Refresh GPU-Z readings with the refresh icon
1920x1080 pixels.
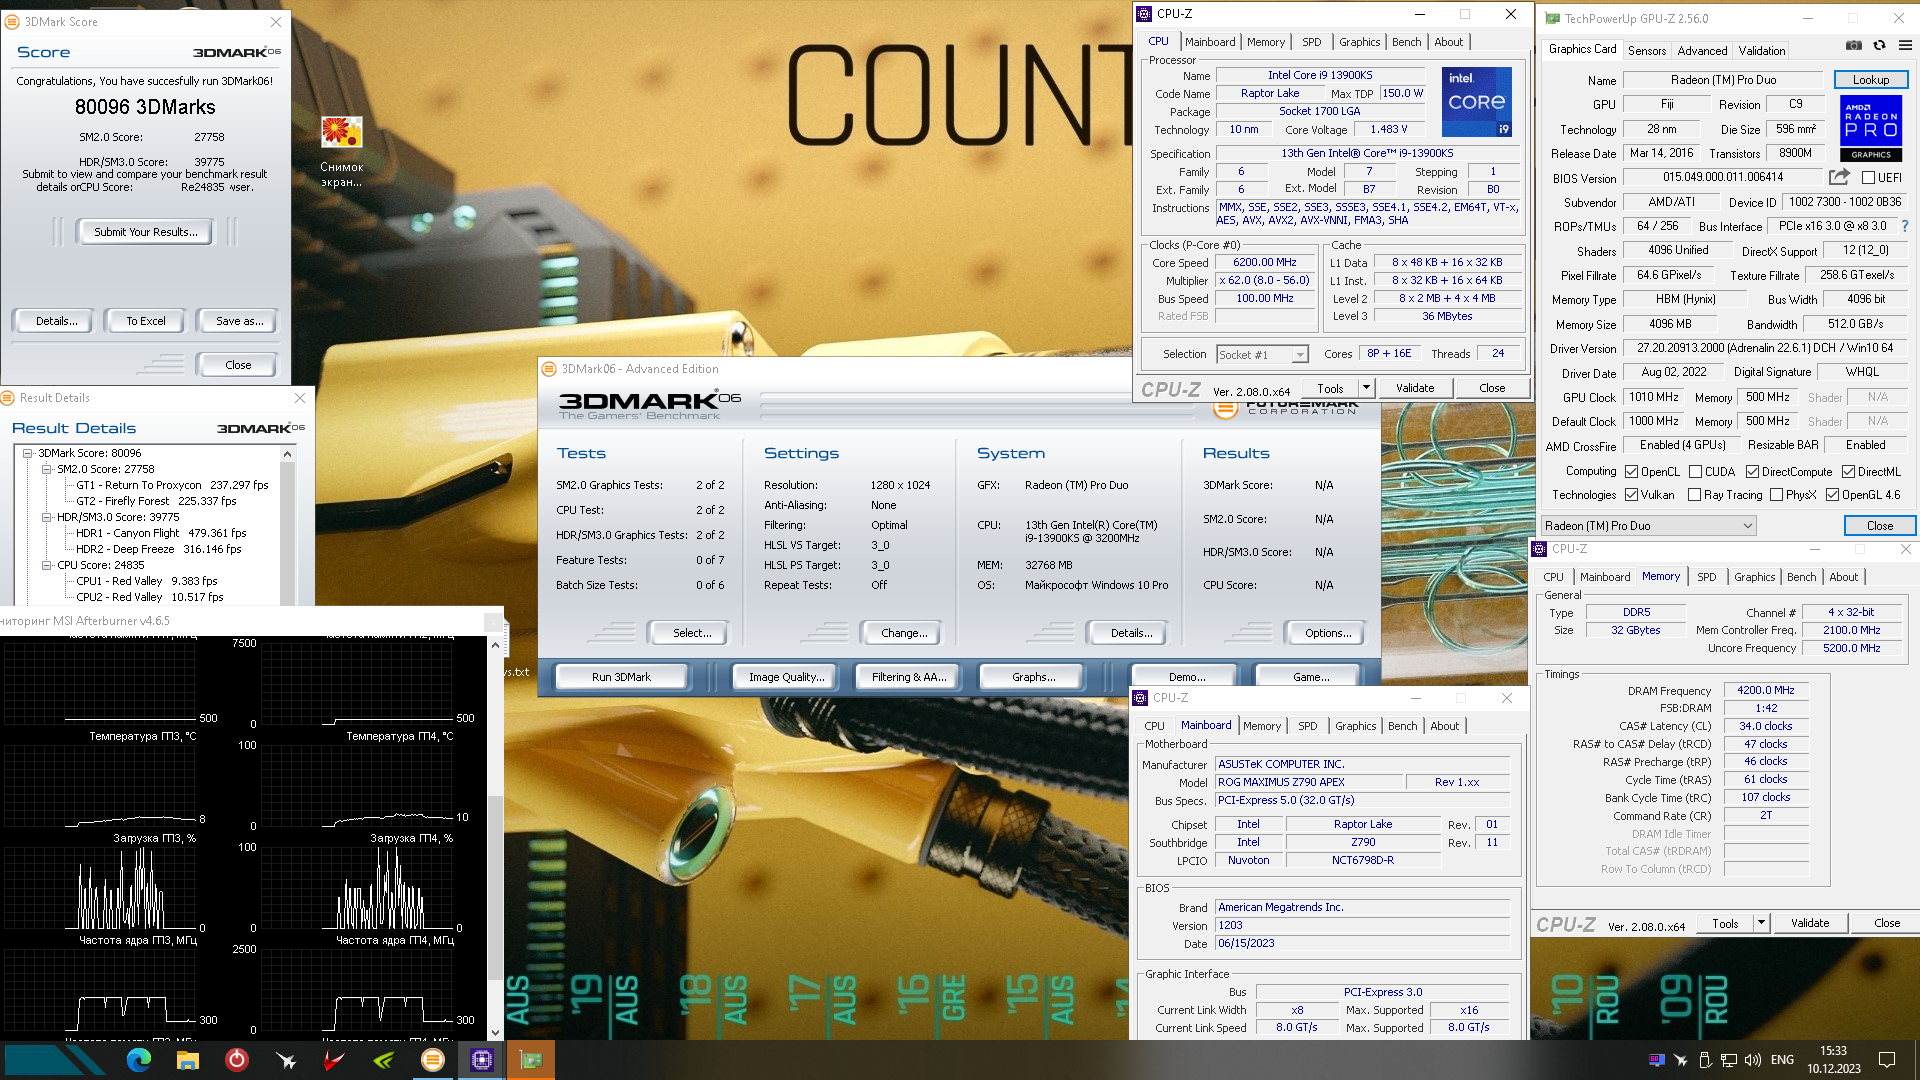click(x=1880, y=46)
